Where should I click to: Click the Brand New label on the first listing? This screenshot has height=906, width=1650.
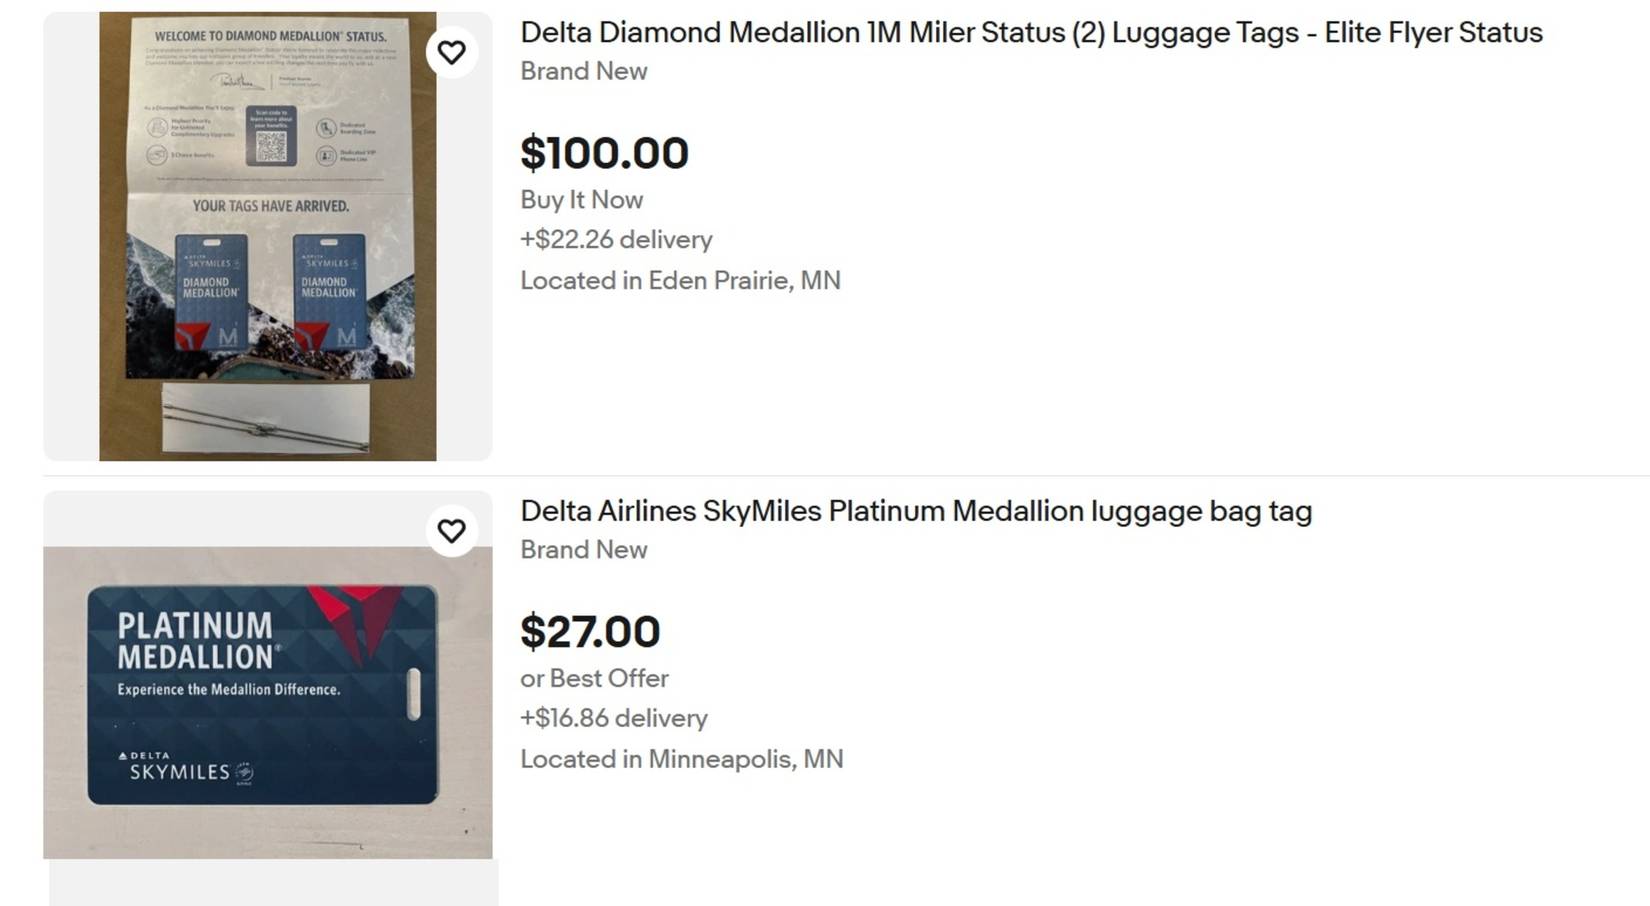[x=584, y=71]
